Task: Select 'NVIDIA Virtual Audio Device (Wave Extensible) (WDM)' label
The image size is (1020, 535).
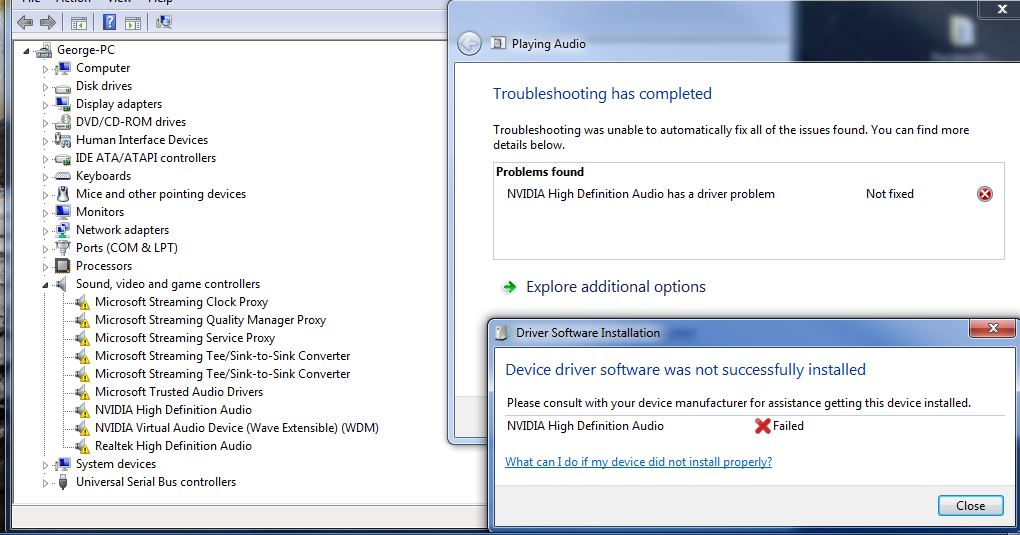Action: click(237, 428)
